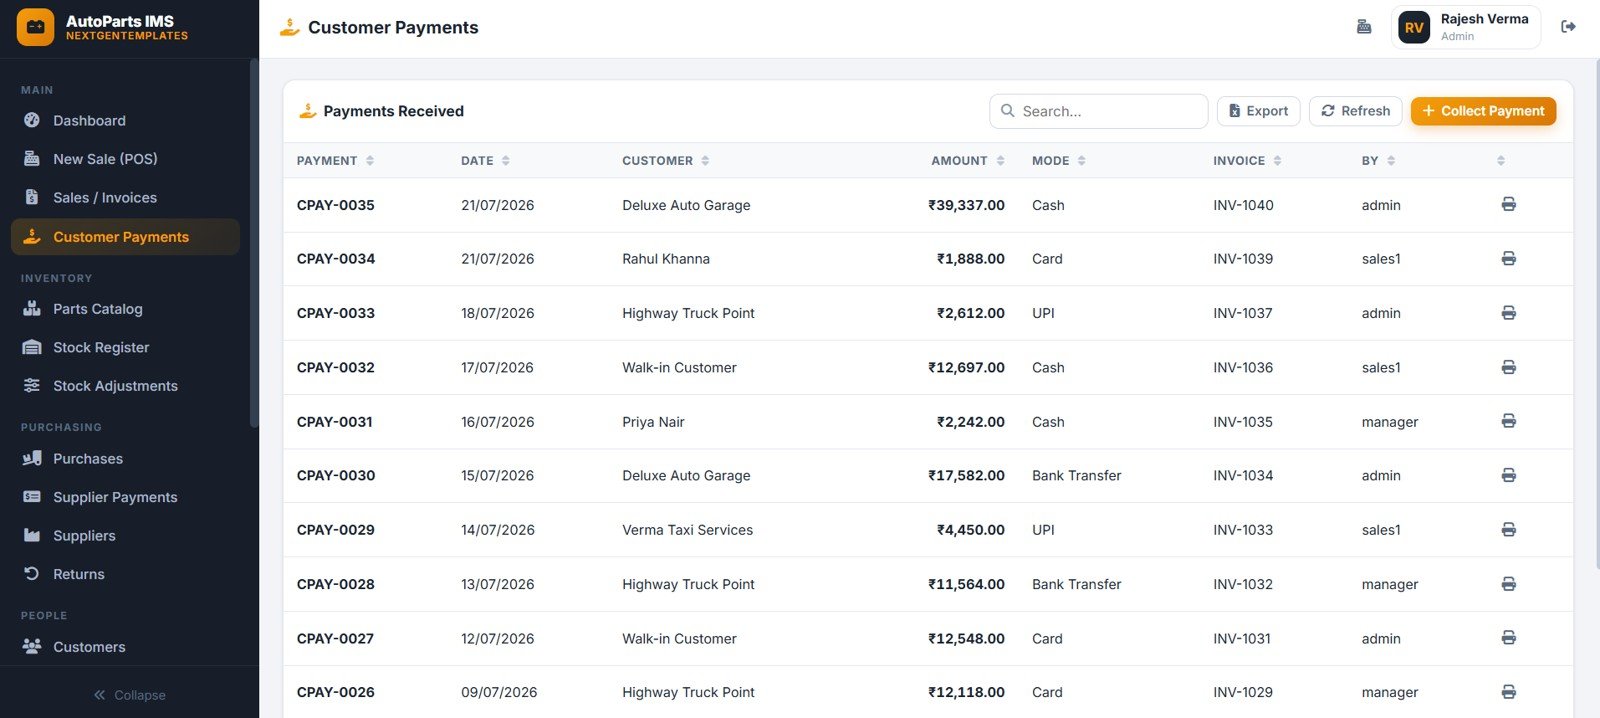Click sort arrows in last column header
The width and height of the screenshot is (1600, 718).
tap(1500, 160)
